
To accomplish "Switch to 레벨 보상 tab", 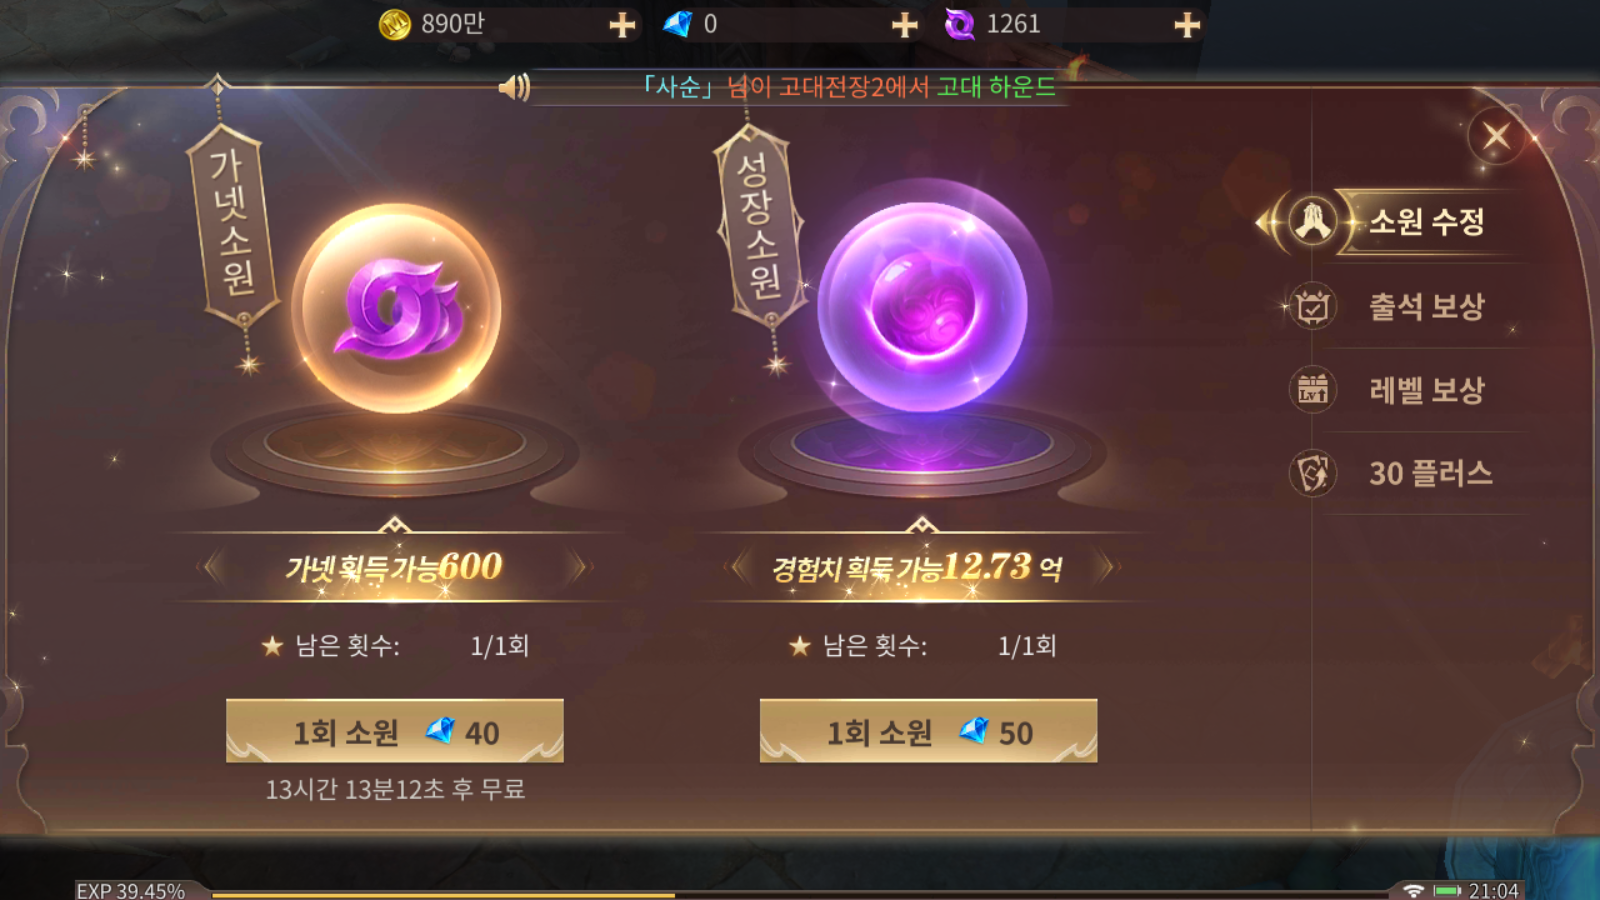I will (x=1426, y=389).
